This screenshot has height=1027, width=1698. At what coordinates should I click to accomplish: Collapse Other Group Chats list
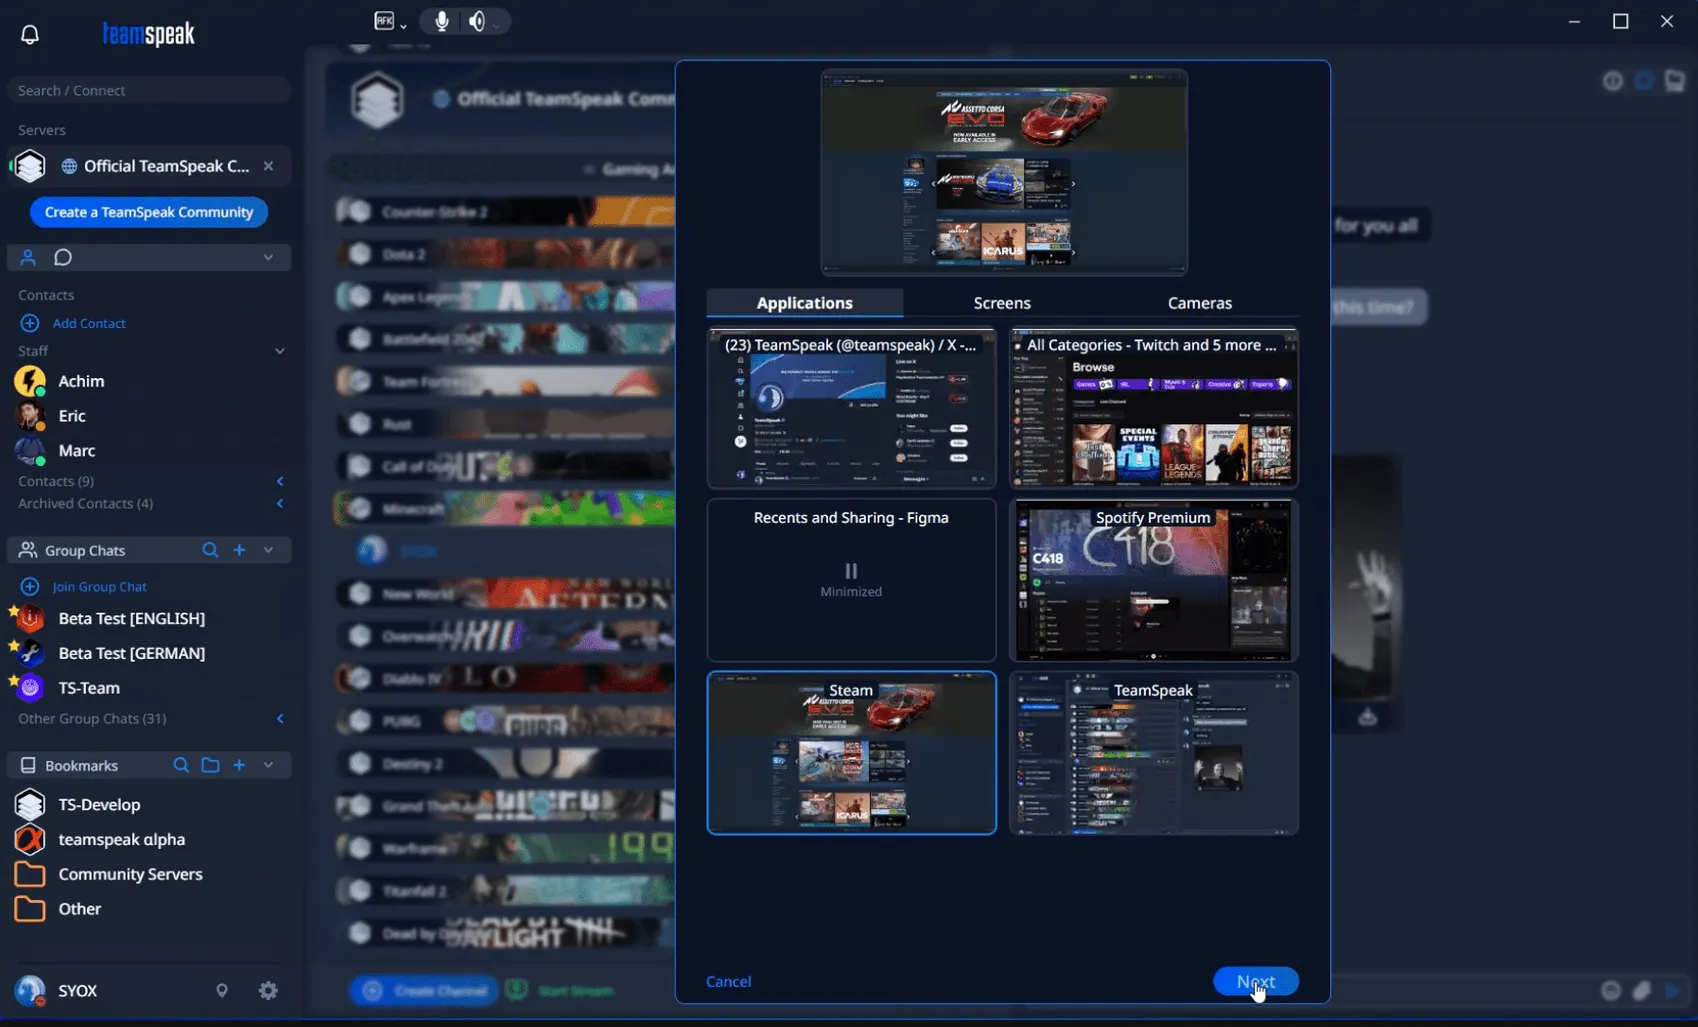(x=280, y=718)
